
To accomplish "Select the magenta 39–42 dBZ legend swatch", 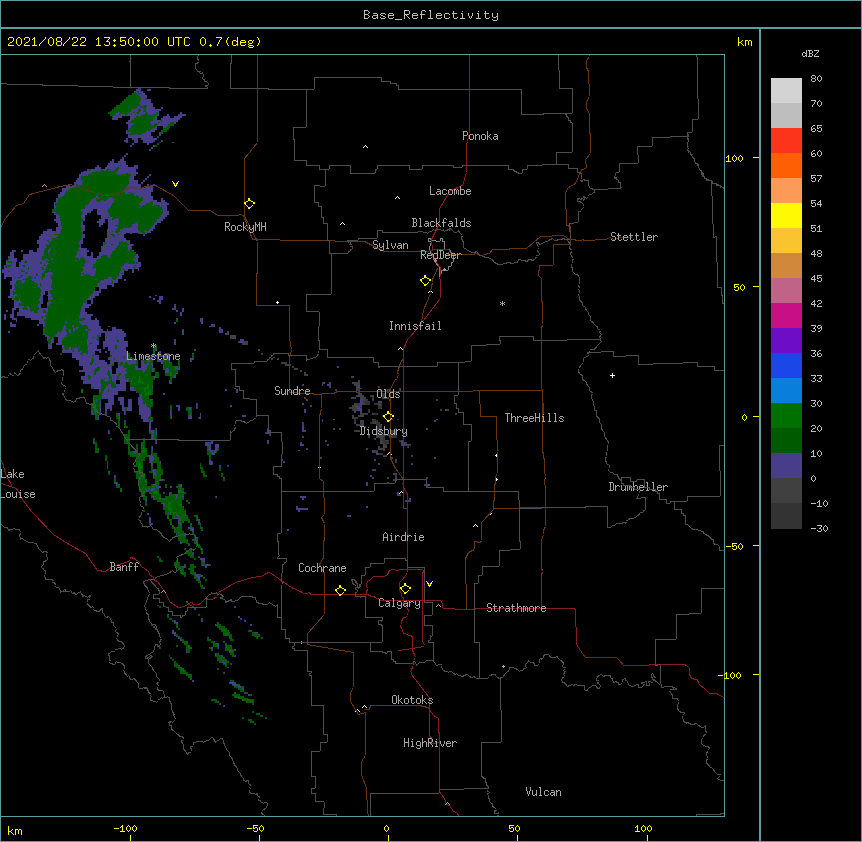I will point(786,315).
